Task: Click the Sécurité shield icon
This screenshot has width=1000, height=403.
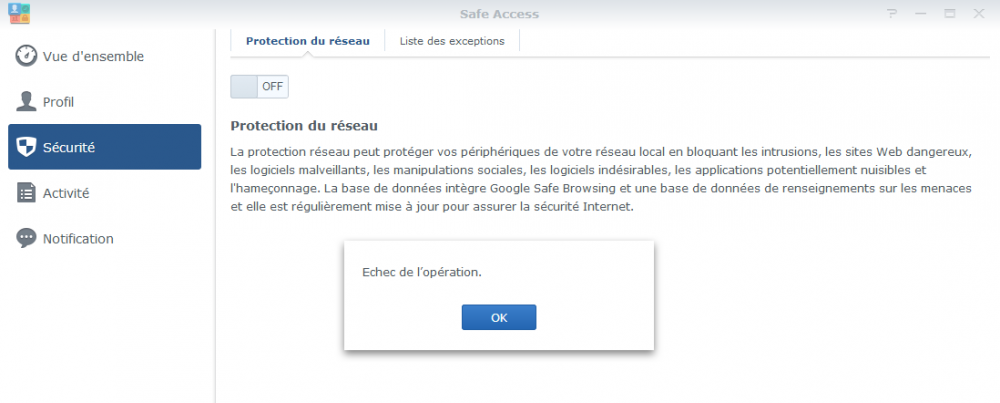Action: [26, 147]
